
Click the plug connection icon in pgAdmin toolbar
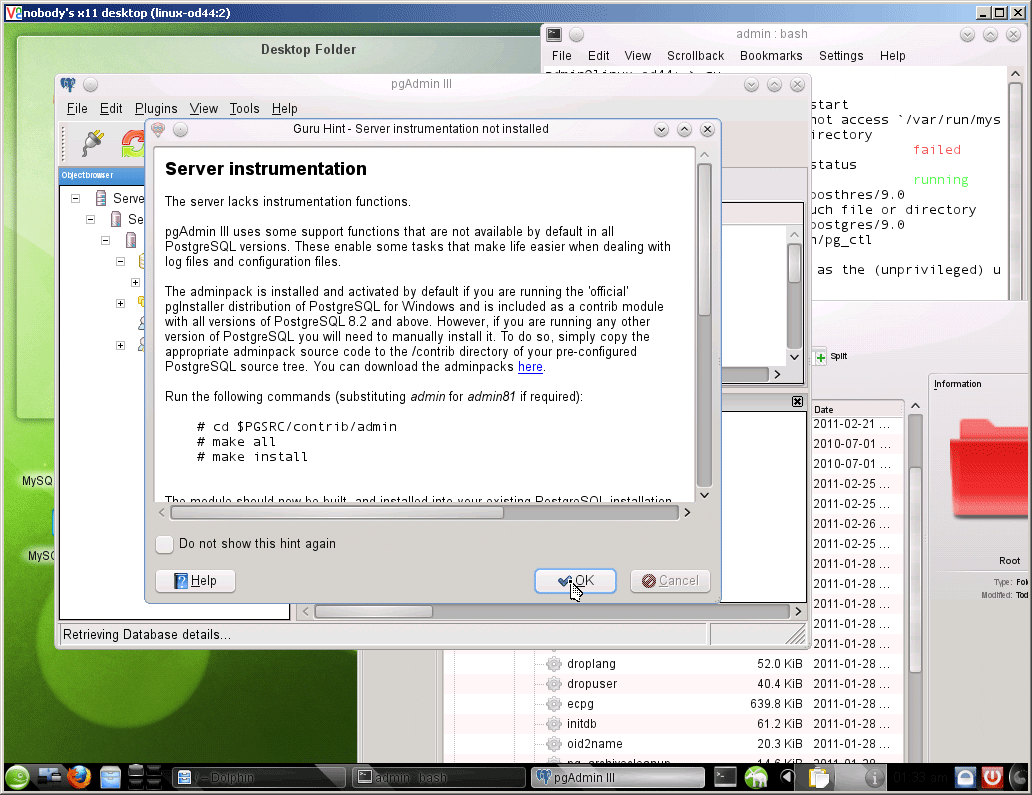click(x=93, y=143)
